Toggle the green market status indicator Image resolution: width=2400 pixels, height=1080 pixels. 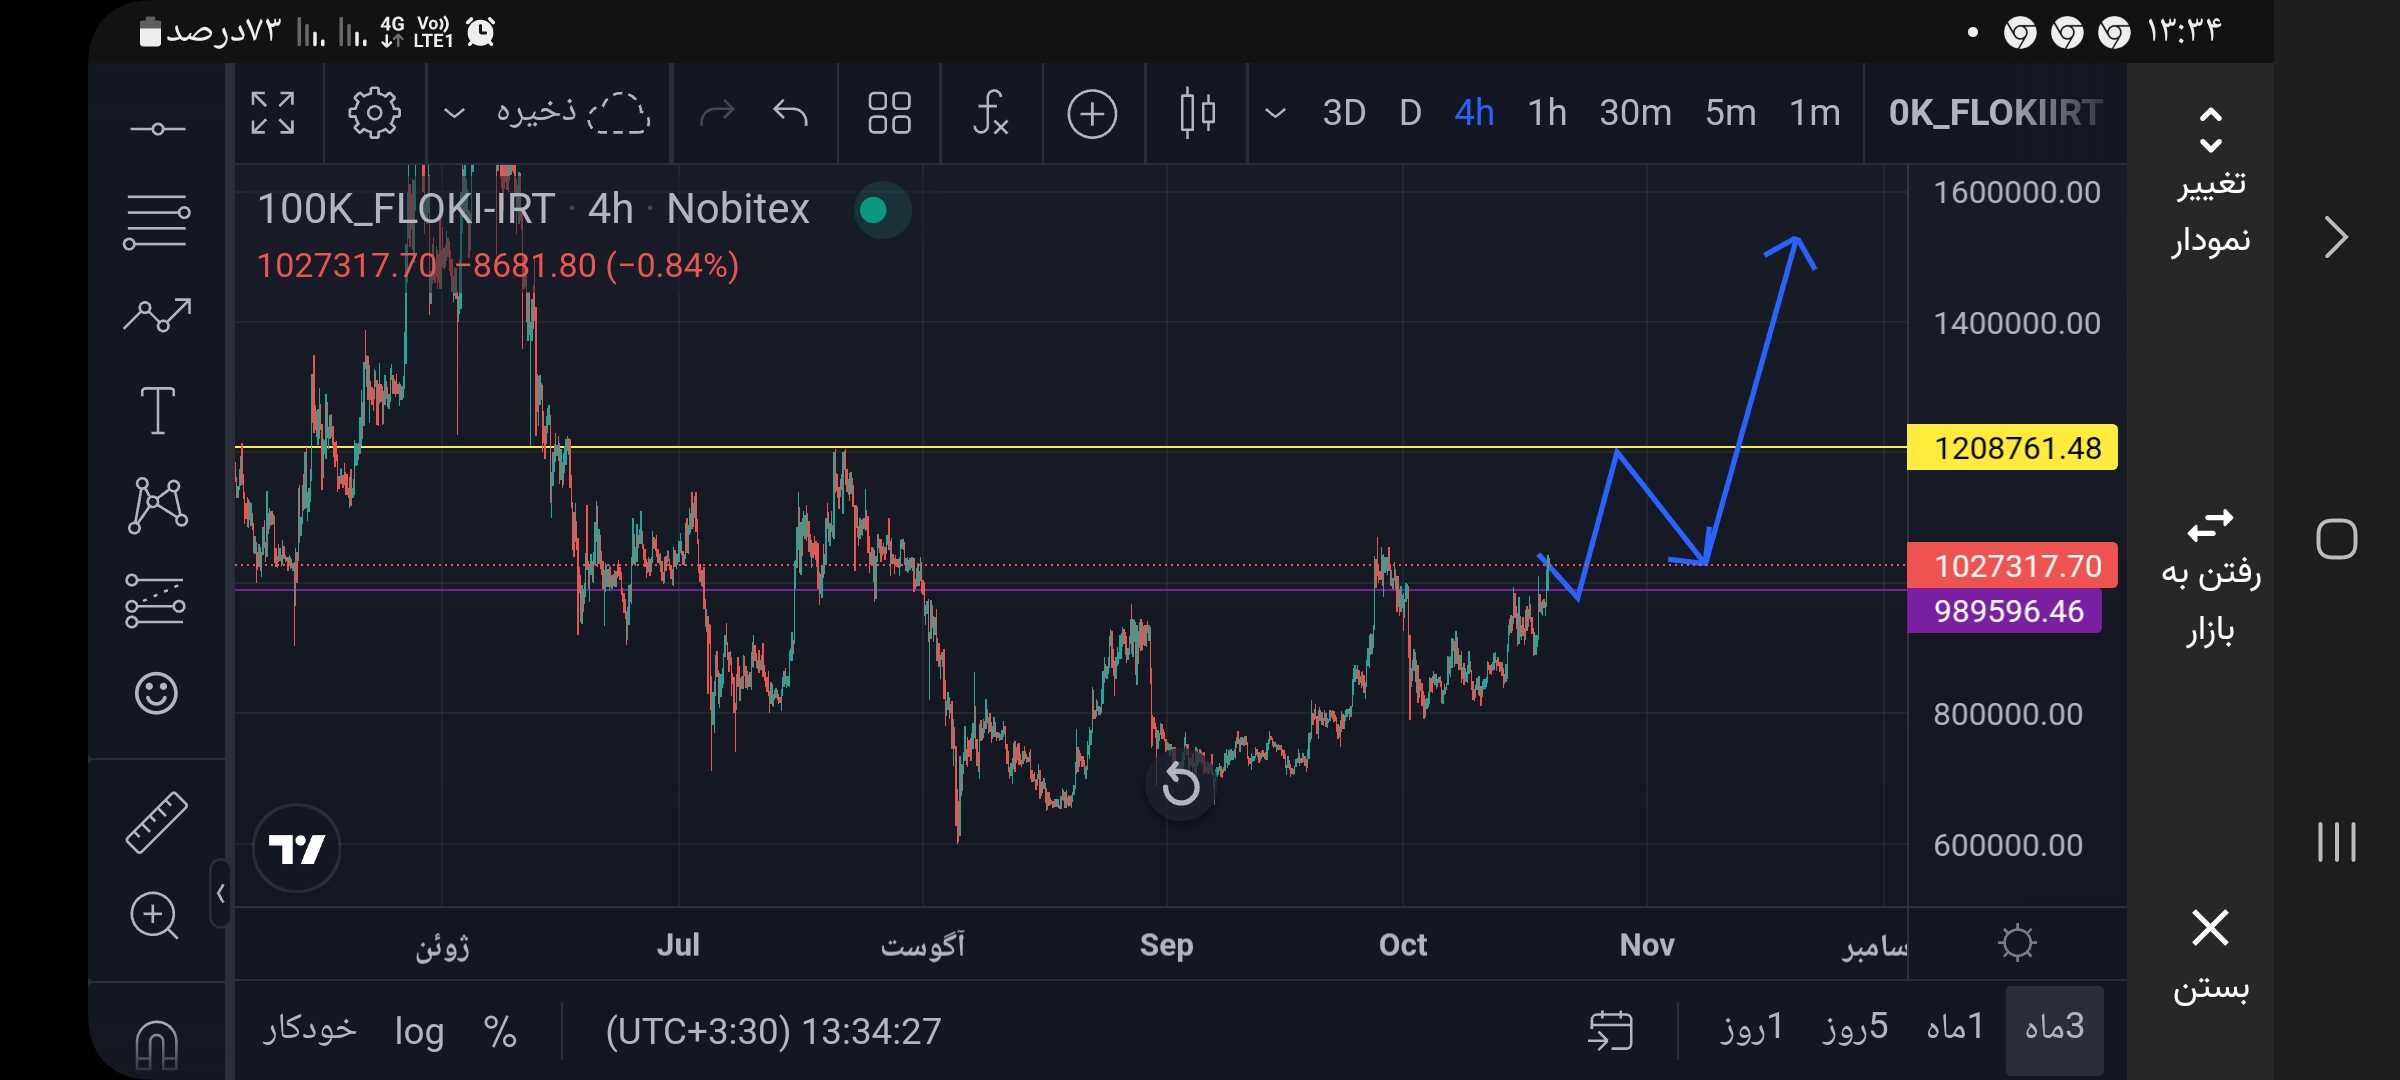(874, 210)
